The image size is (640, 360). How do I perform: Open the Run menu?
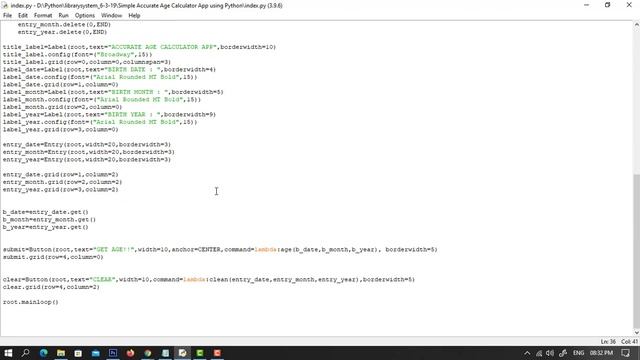pos(63,16)
